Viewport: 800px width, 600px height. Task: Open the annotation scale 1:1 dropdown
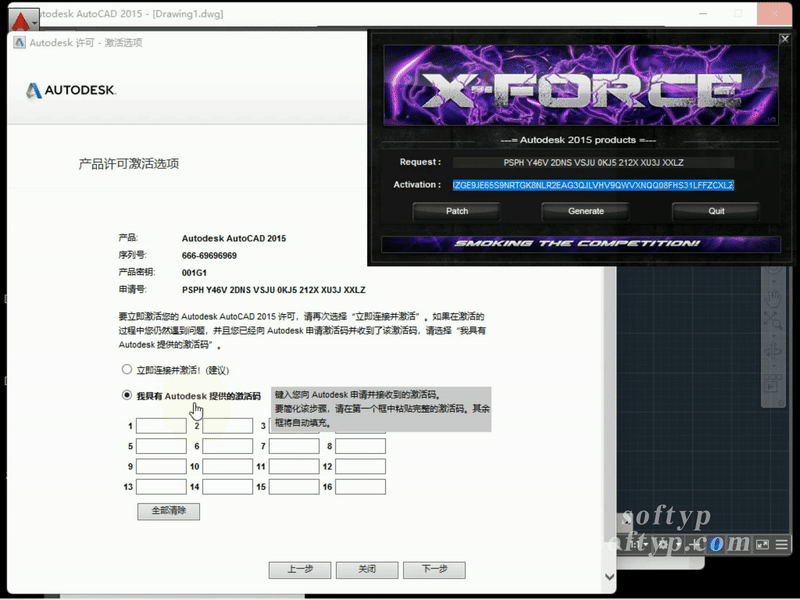click(639, 545)
